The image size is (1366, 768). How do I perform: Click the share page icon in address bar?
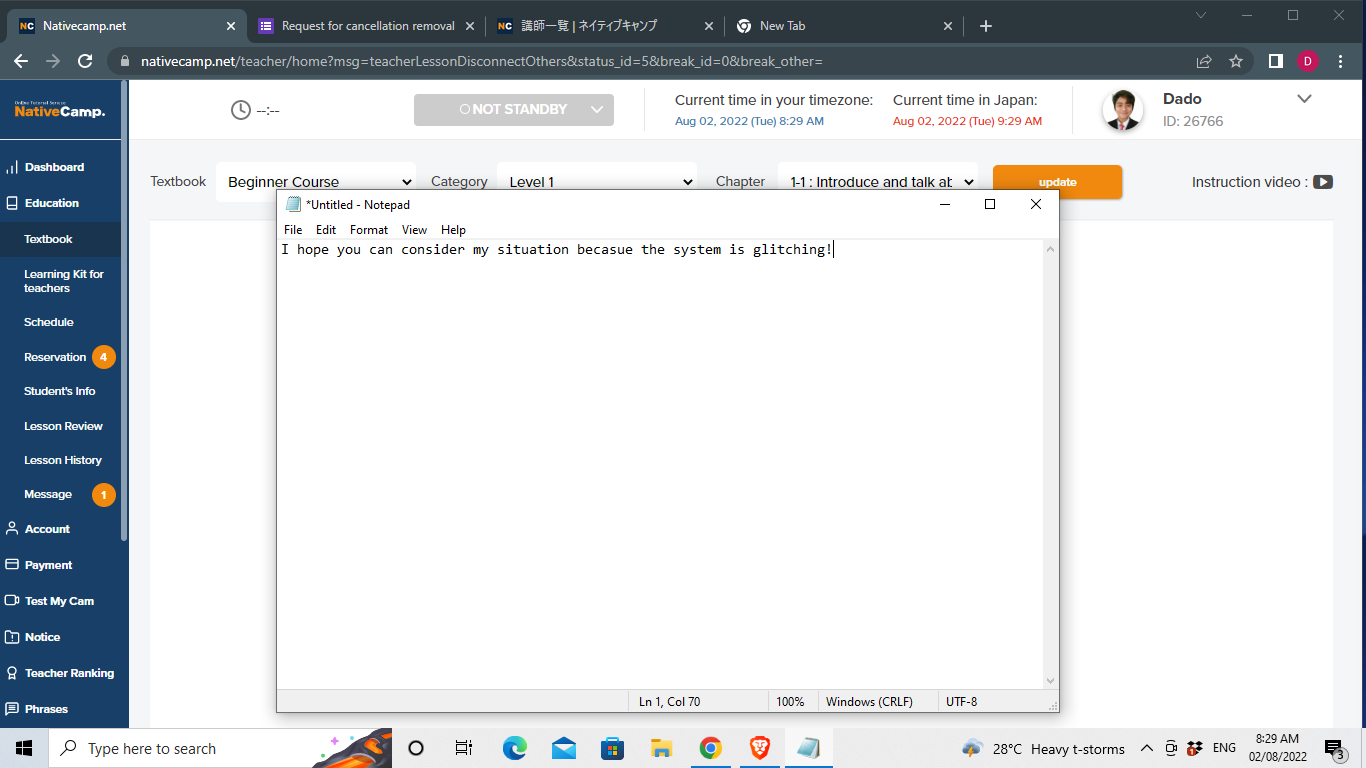coord(1204,61)
